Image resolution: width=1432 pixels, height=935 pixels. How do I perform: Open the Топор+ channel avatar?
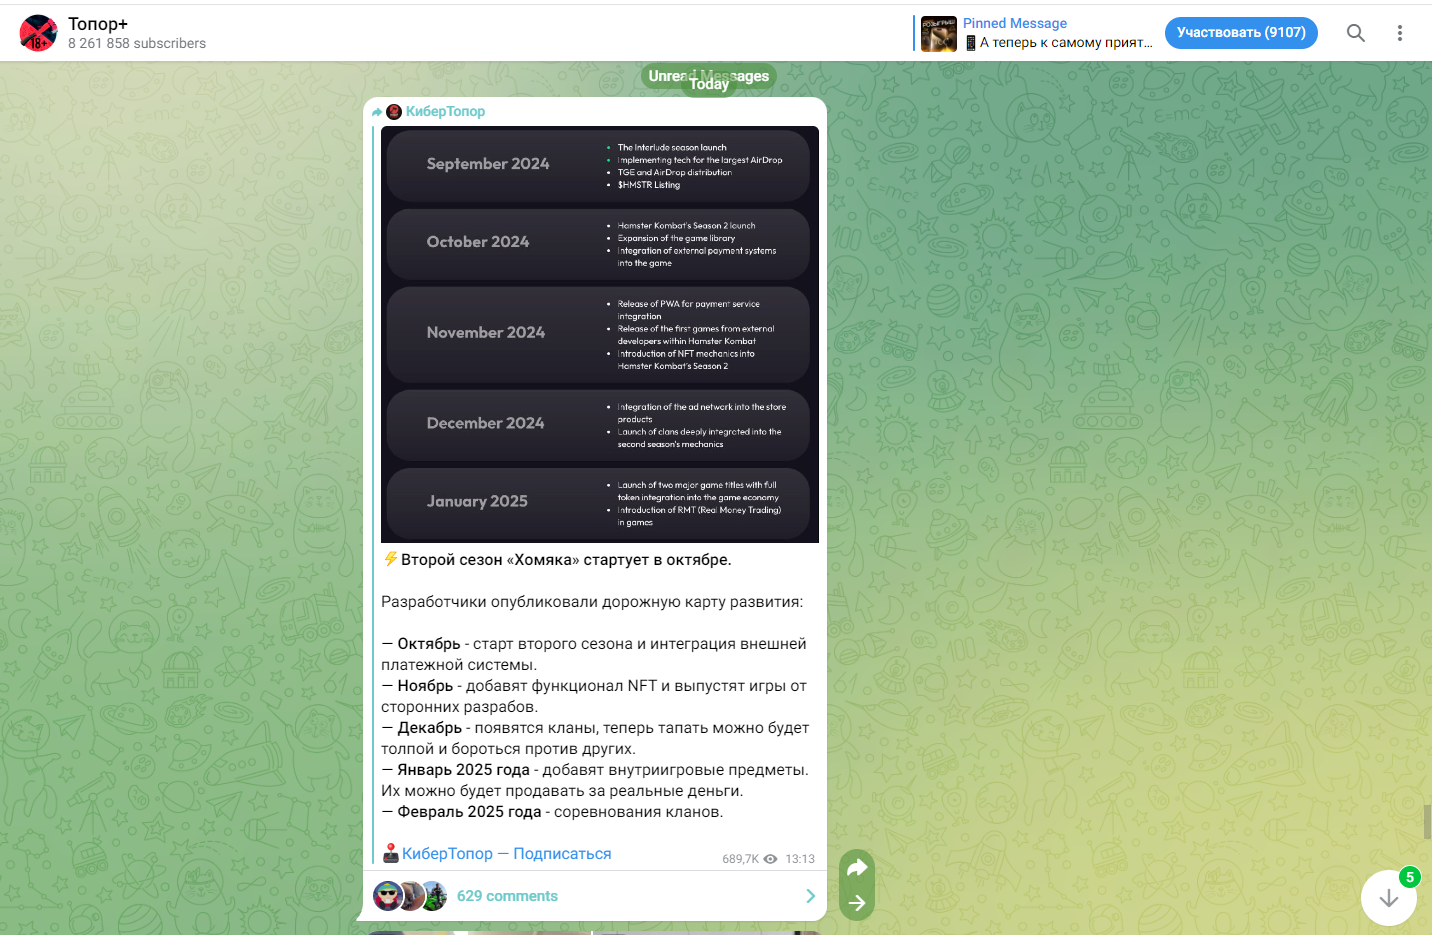tap(38, 33)
